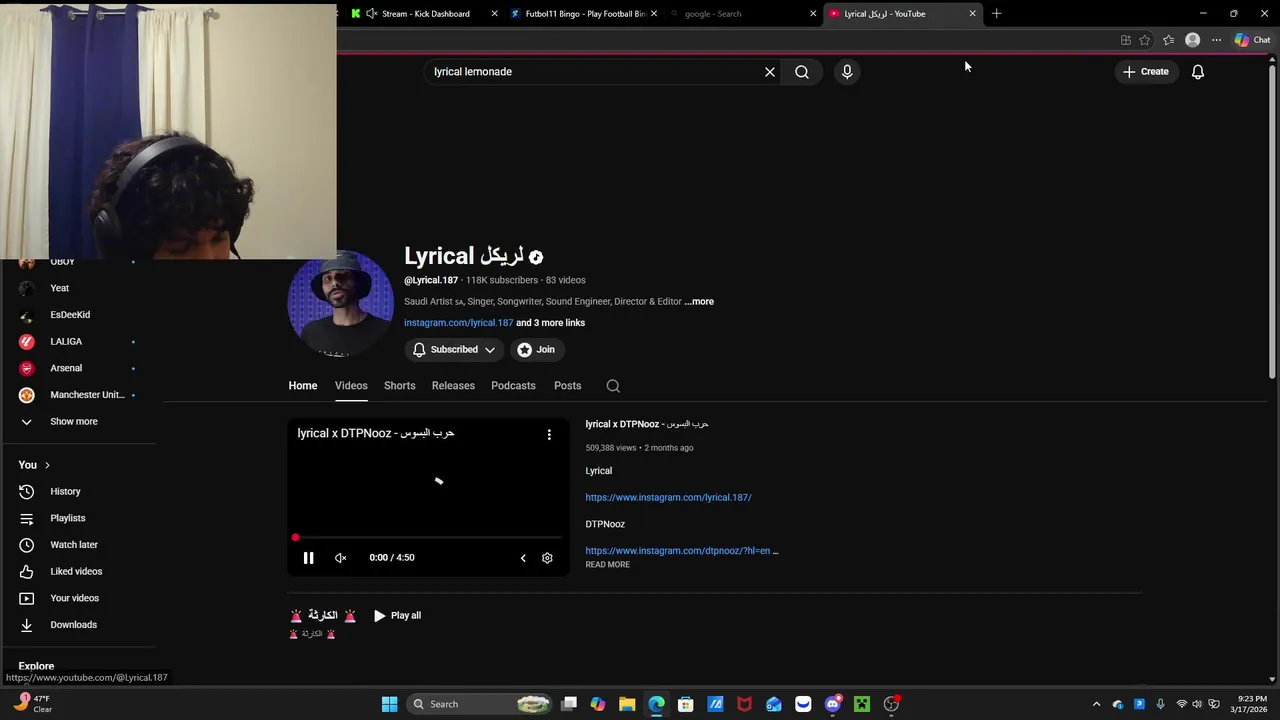Viewport: 1280px width, 720px height.
Task: Close the Futbol11 Bingo tab
Action: (x=654, y=14)
